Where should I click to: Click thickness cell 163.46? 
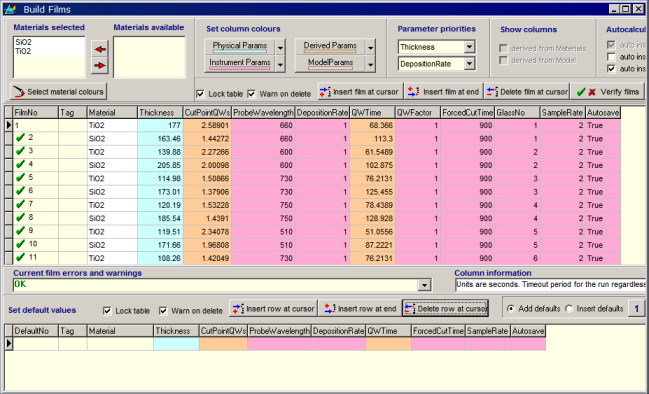coord(160,139)
